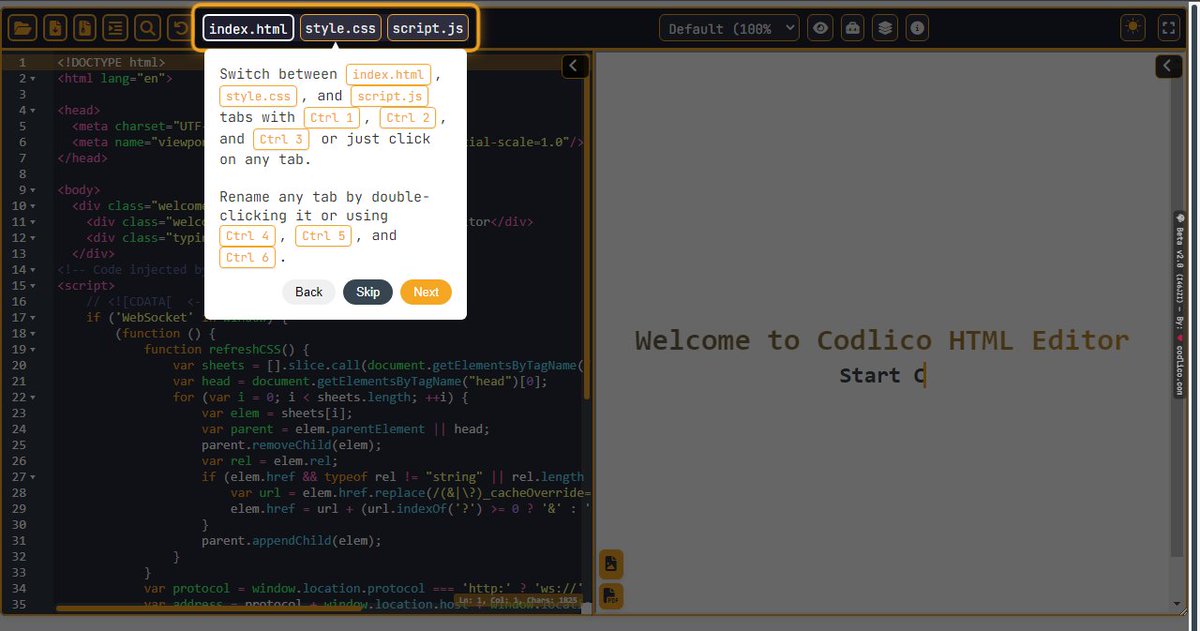
Task: Click the download file icon
Action: (x=55, y=28)
